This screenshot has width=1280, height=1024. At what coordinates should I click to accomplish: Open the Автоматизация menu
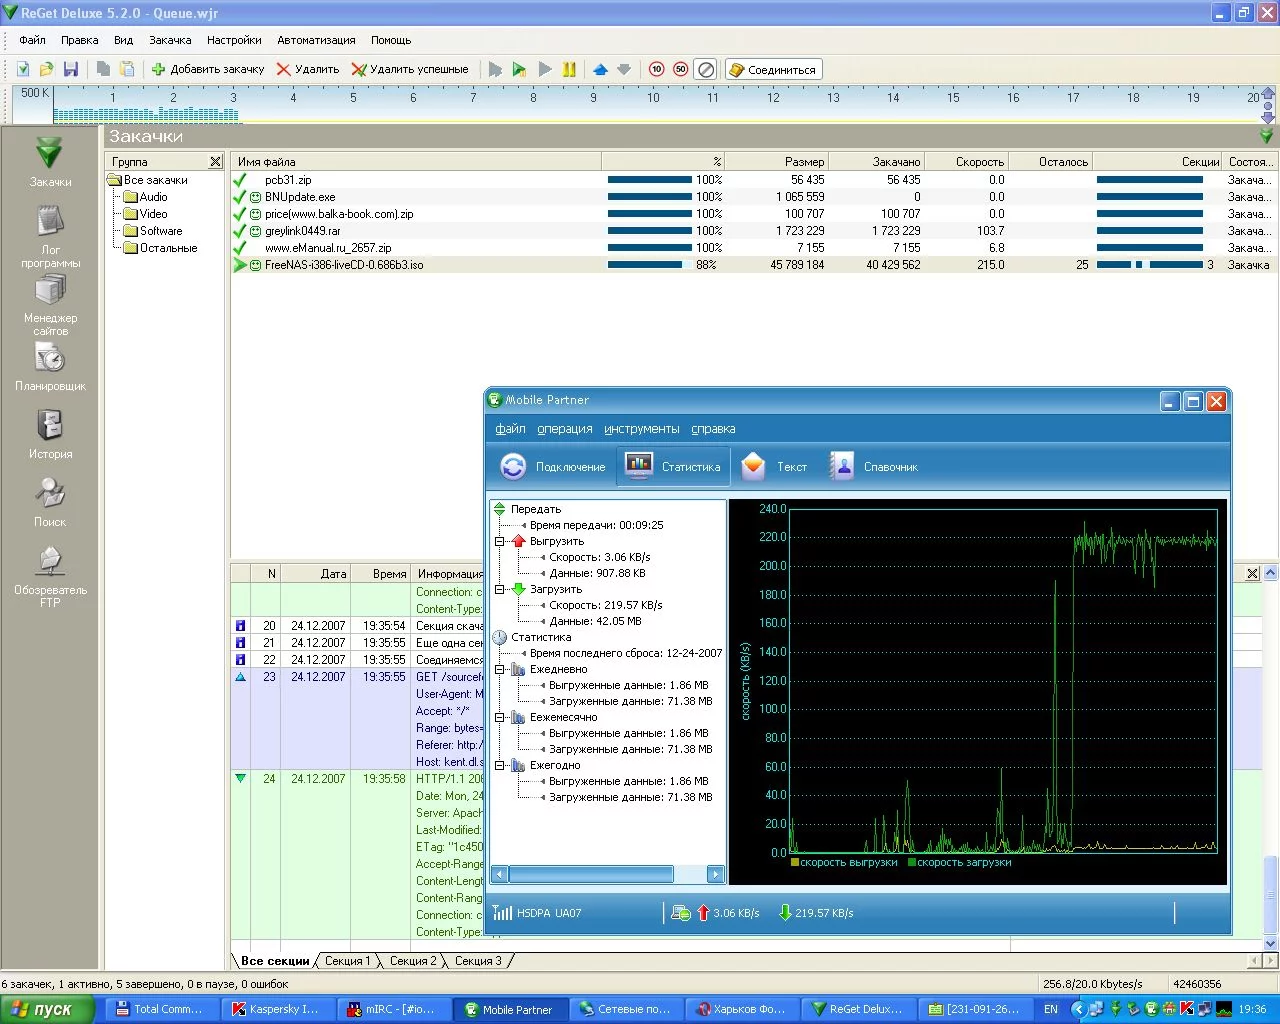(316, 40)
